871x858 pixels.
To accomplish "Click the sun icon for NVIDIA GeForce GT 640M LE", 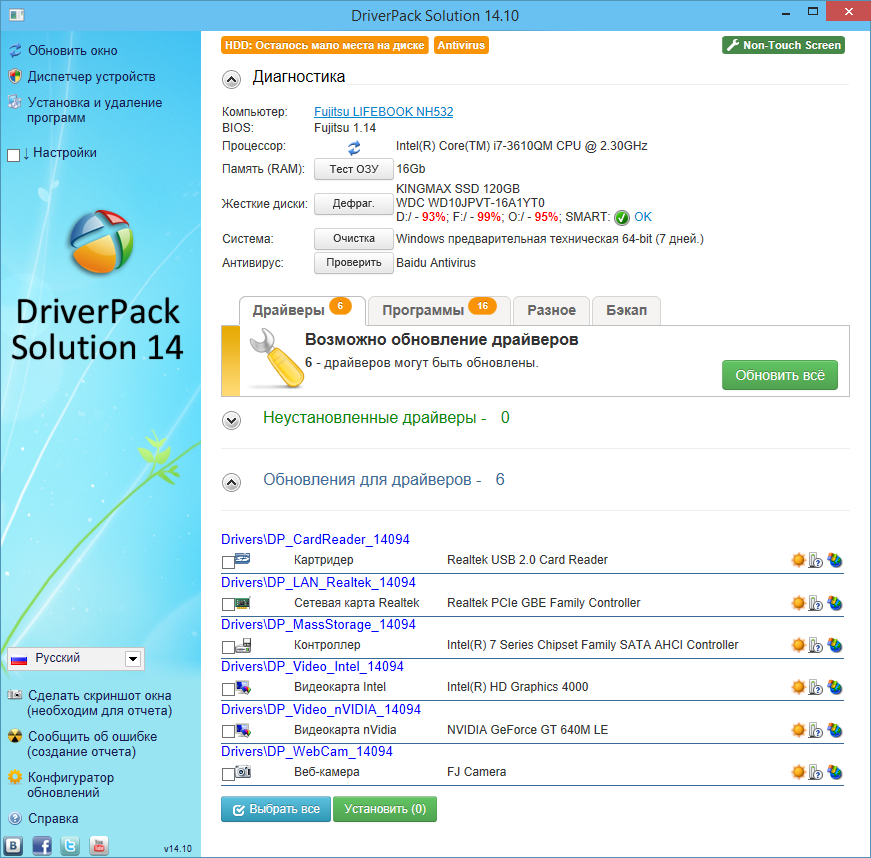I will pos(798,730).
